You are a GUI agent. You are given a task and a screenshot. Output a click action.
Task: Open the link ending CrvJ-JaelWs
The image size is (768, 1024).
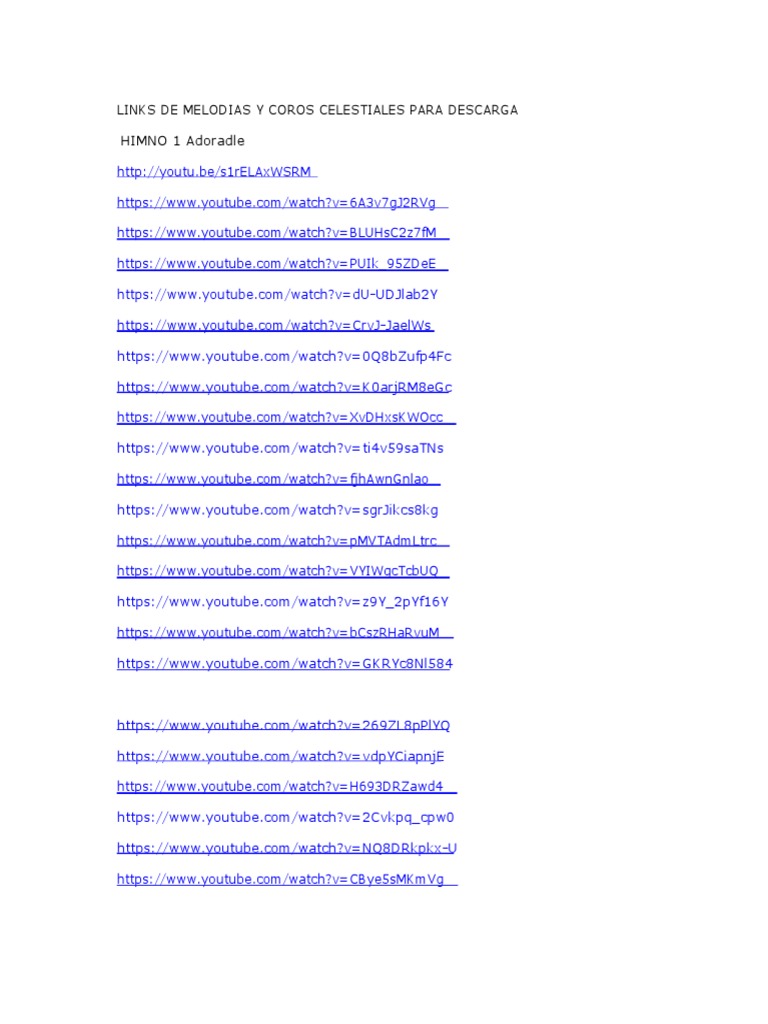tap(275, 325)
